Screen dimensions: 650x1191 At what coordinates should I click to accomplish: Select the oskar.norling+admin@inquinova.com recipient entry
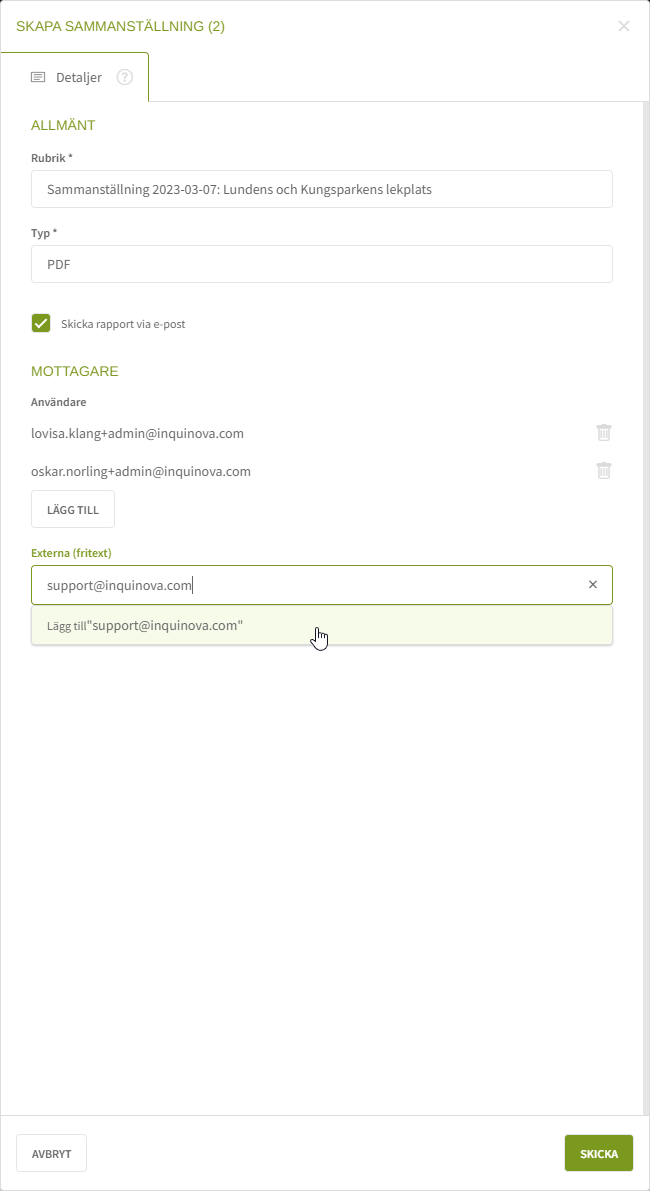141,471
